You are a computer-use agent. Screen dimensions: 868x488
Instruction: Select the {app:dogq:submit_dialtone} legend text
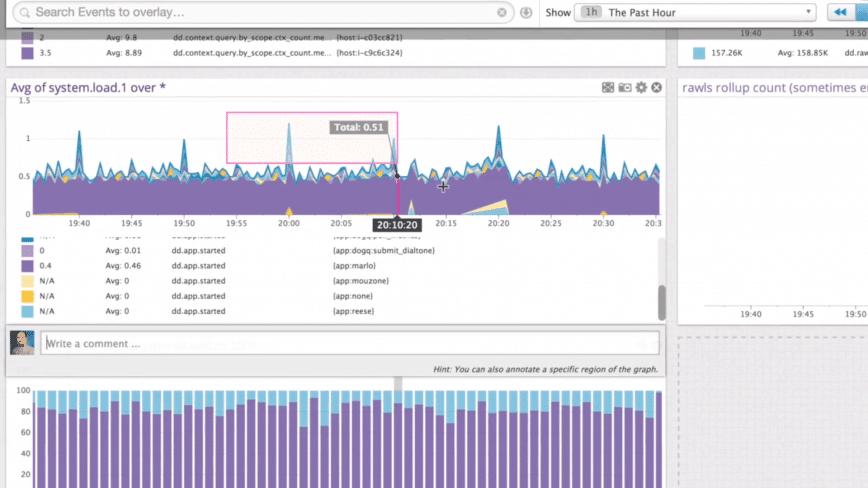(384, 251)
